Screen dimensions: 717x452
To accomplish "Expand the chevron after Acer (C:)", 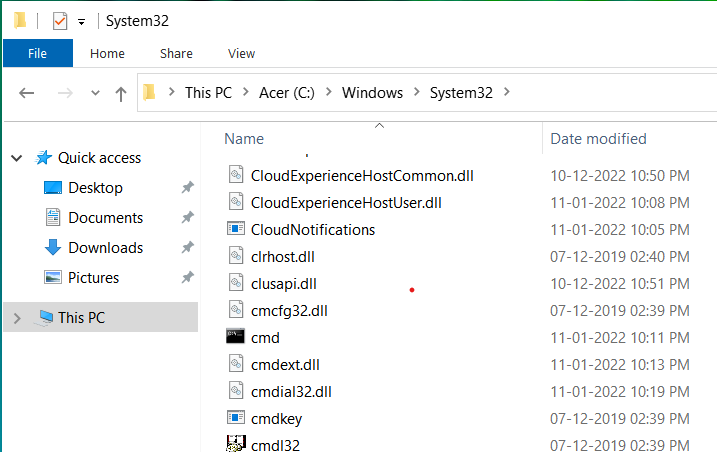I will pyautogui.click(x=328, y=92).
